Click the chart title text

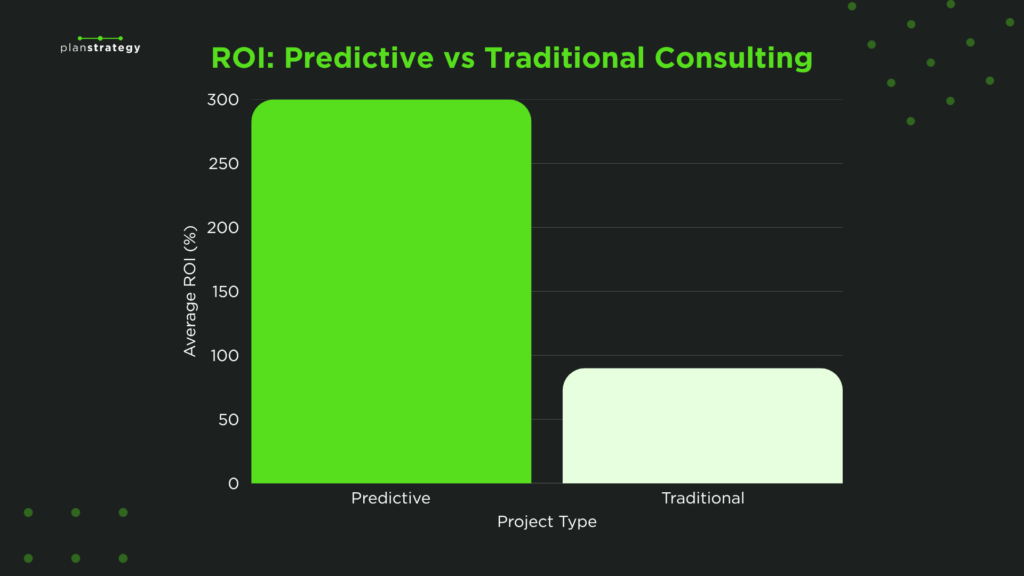(512, 58)
